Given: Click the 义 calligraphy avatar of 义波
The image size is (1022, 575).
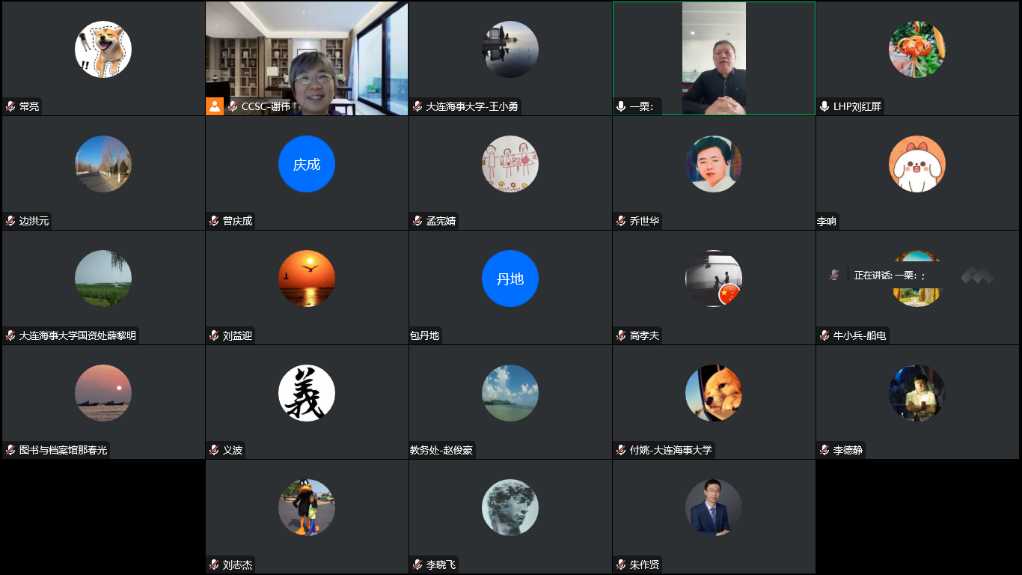Looking at the screenshot, I should 306,393.
